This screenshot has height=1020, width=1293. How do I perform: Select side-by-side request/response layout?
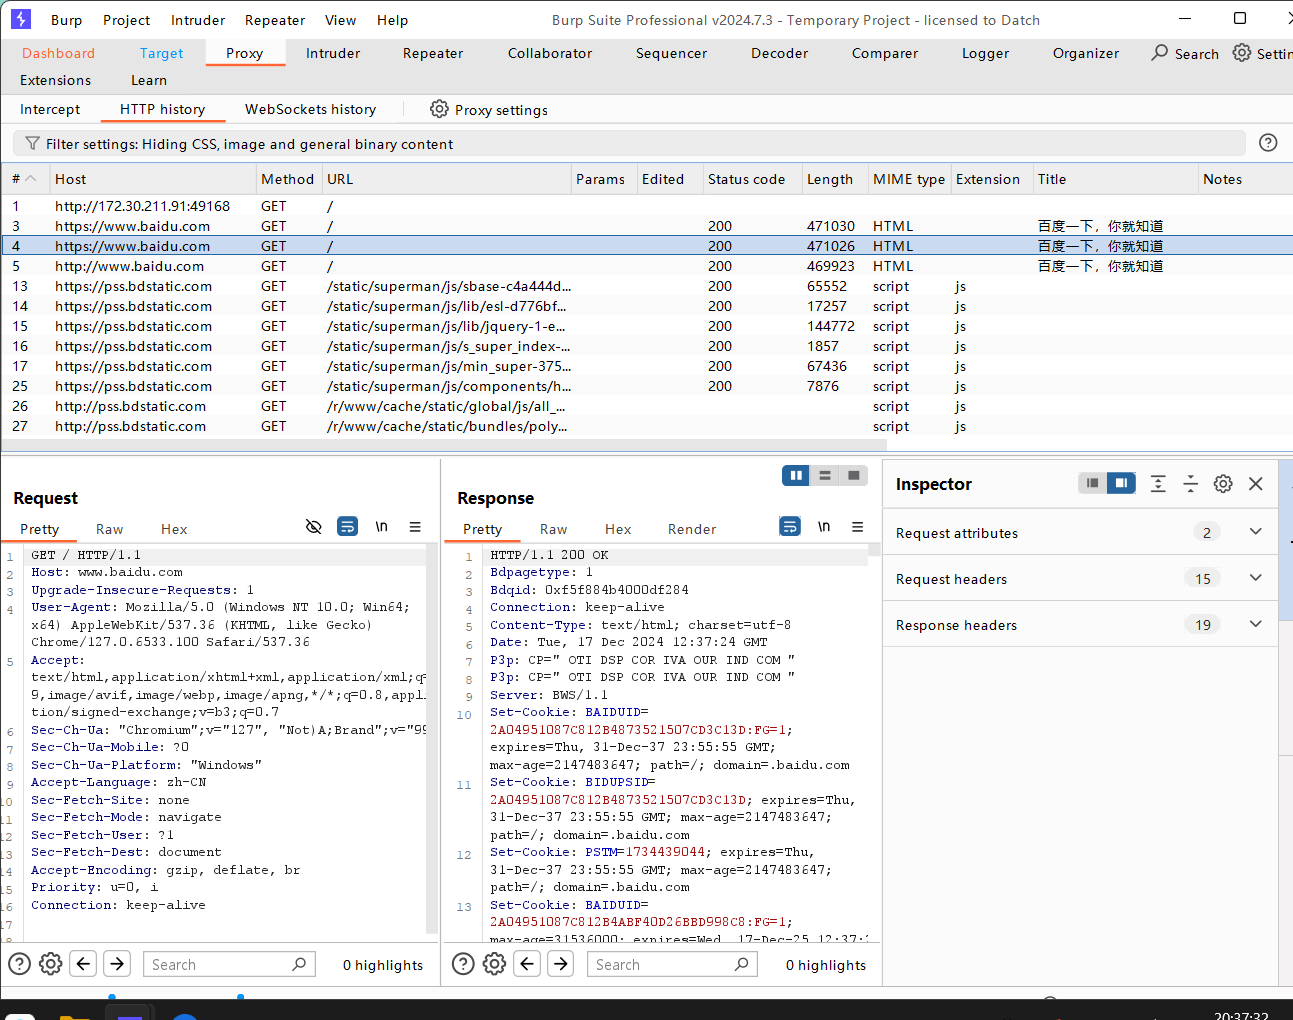coord(796,476)
